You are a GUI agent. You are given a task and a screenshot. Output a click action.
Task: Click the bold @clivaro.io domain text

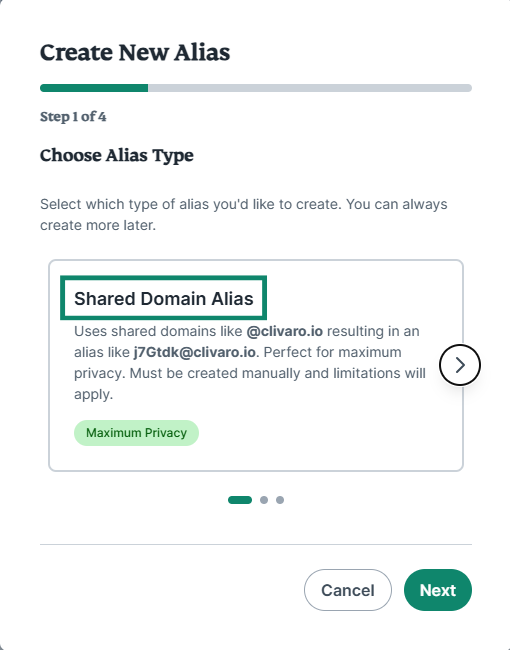(x=284, y=332)
